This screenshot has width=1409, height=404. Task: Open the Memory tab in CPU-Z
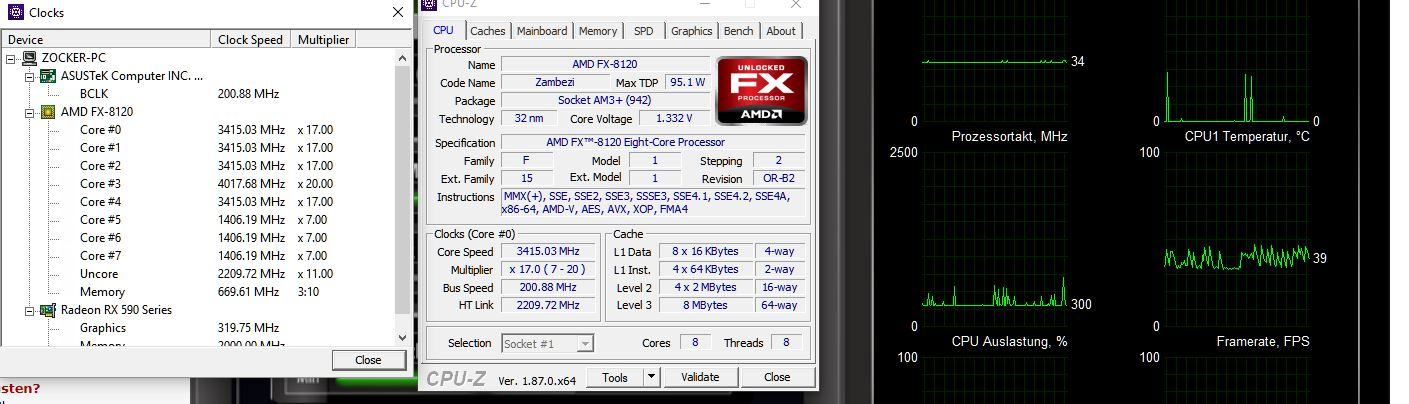pos(598,31)
